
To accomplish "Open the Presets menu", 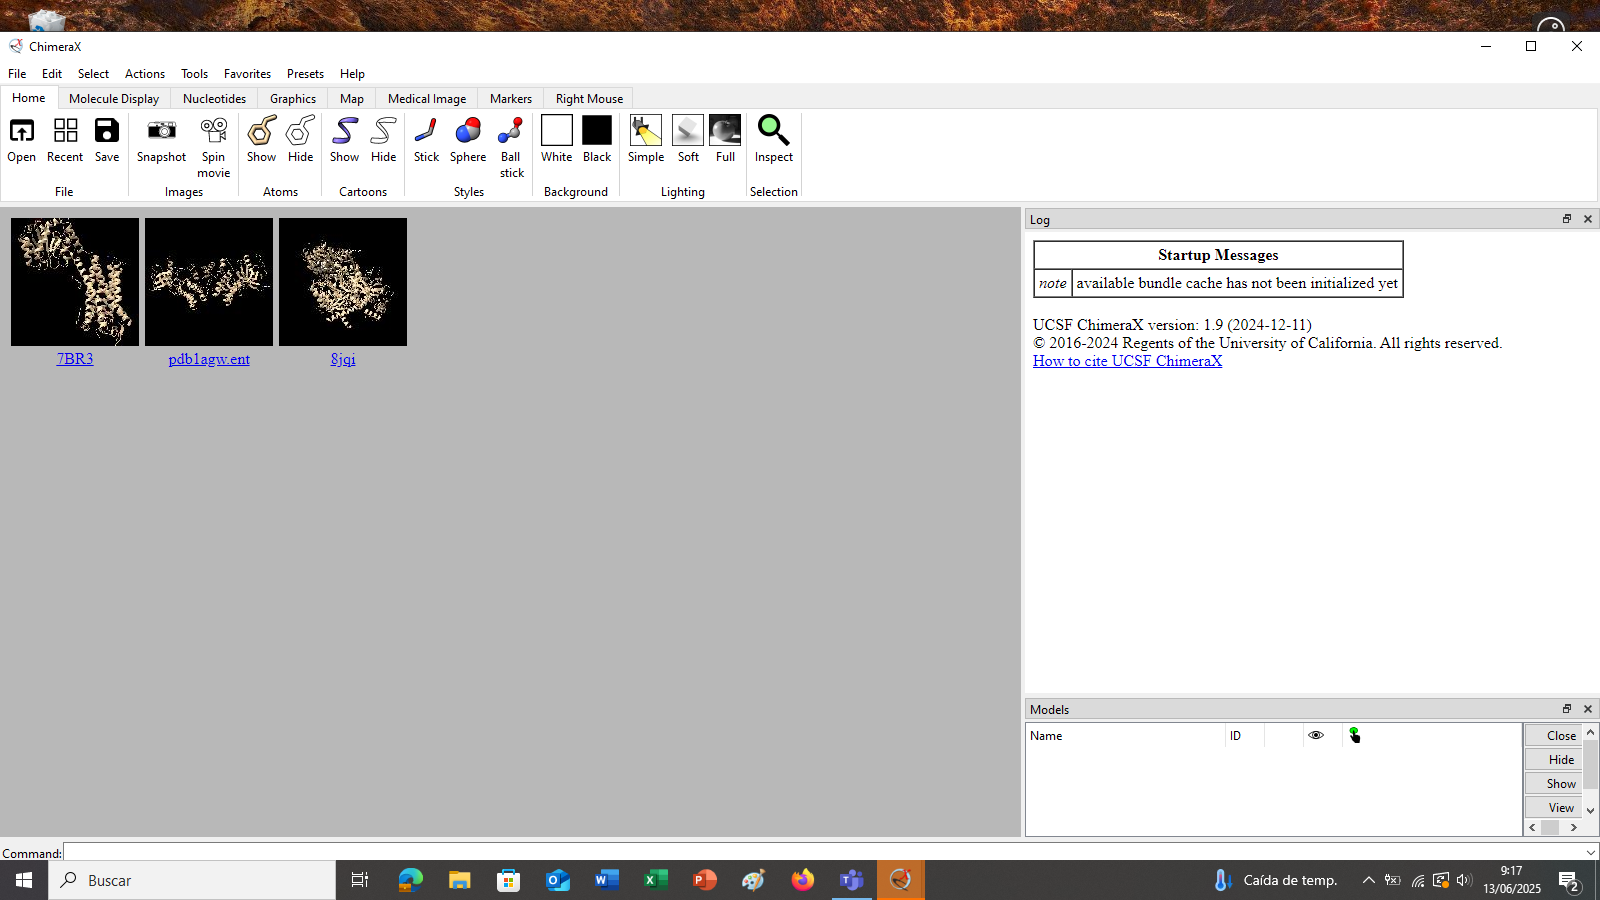I will pyautogui.click(x=305, y=74).
